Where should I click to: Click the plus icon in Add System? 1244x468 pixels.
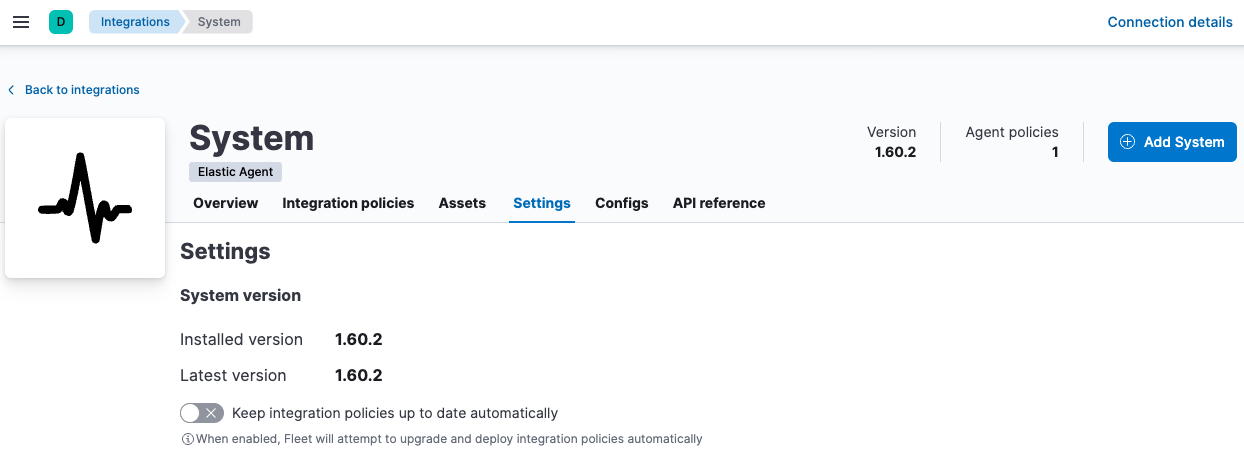click(1127, 142)
